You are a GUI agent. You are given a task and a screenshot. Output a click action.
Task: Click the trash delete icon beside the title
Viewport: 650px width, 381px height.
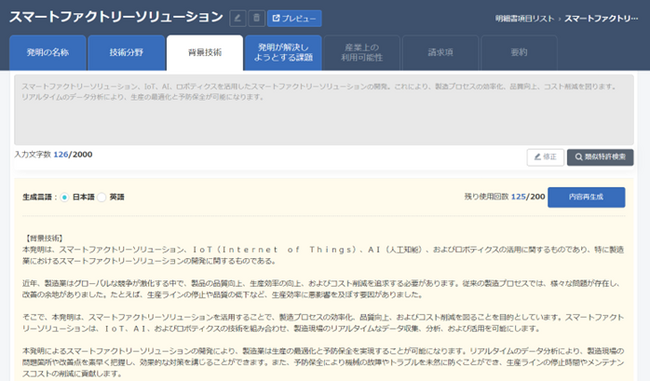pyautogui.click(x=257, y=18)
